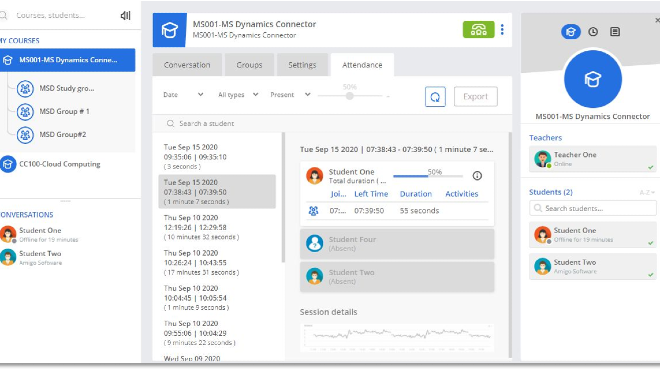Click the Search a student field

(x=333, y=123)
